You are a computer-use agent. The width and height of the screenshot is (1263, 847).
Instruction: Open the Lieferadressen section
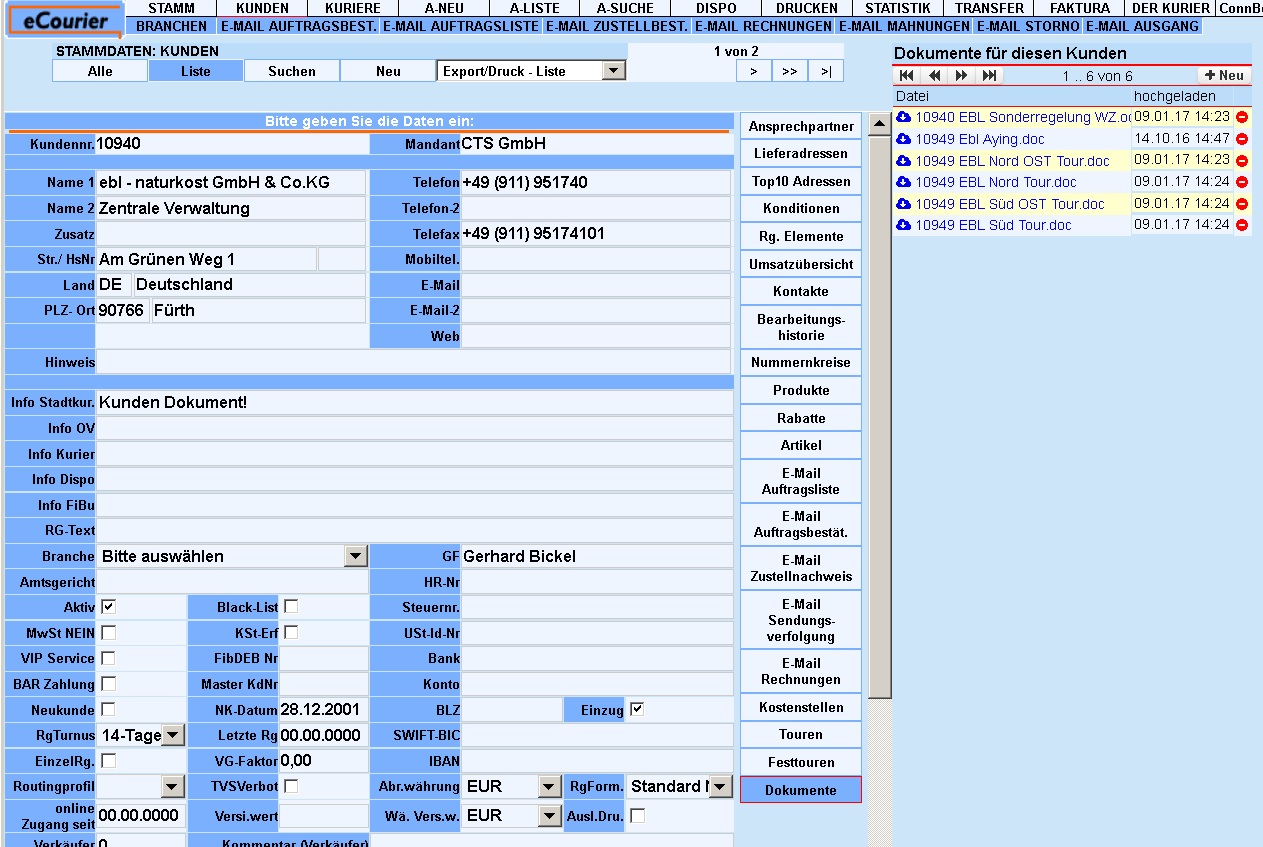tap(801, 154)
